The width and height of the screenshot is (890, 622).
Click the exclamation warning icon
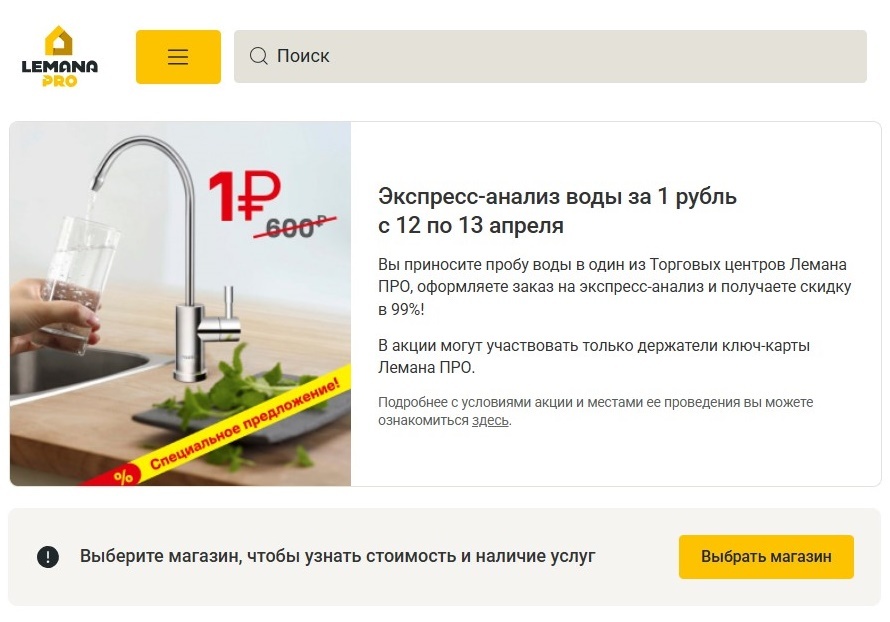point(48,557)
